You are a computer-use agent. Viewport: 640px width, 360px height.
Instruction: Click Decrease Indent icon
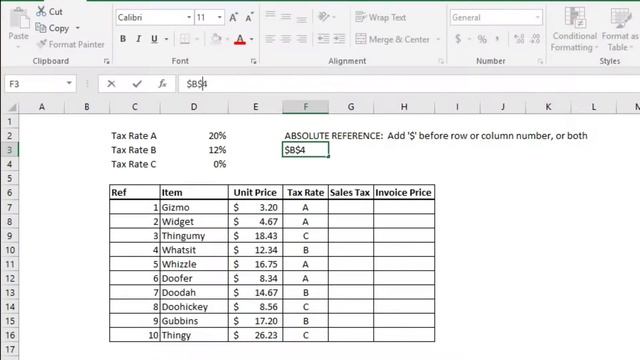(323, 39)
